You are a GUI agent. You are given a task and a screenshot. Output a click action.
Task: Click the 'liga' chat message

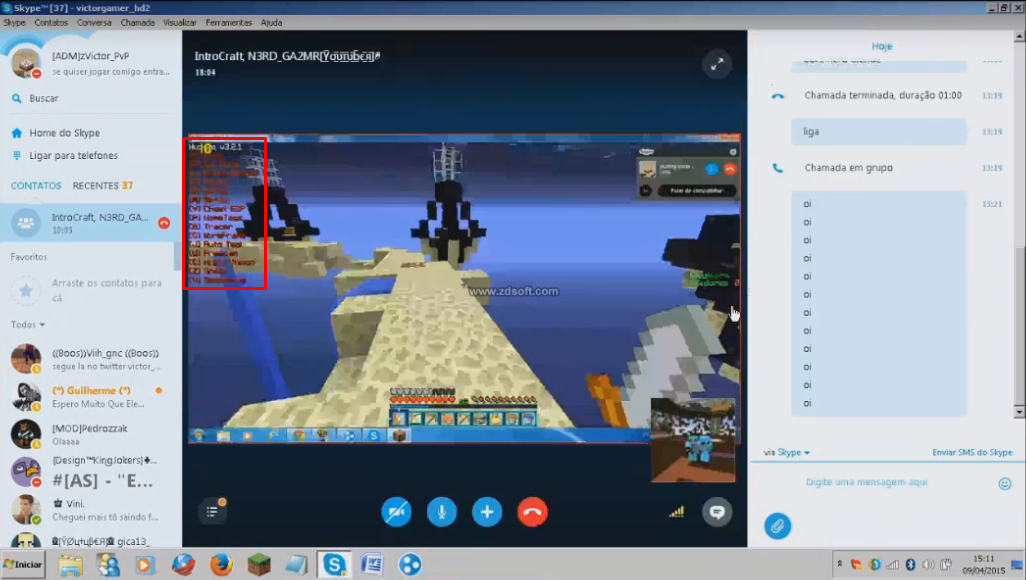point(879,132)
